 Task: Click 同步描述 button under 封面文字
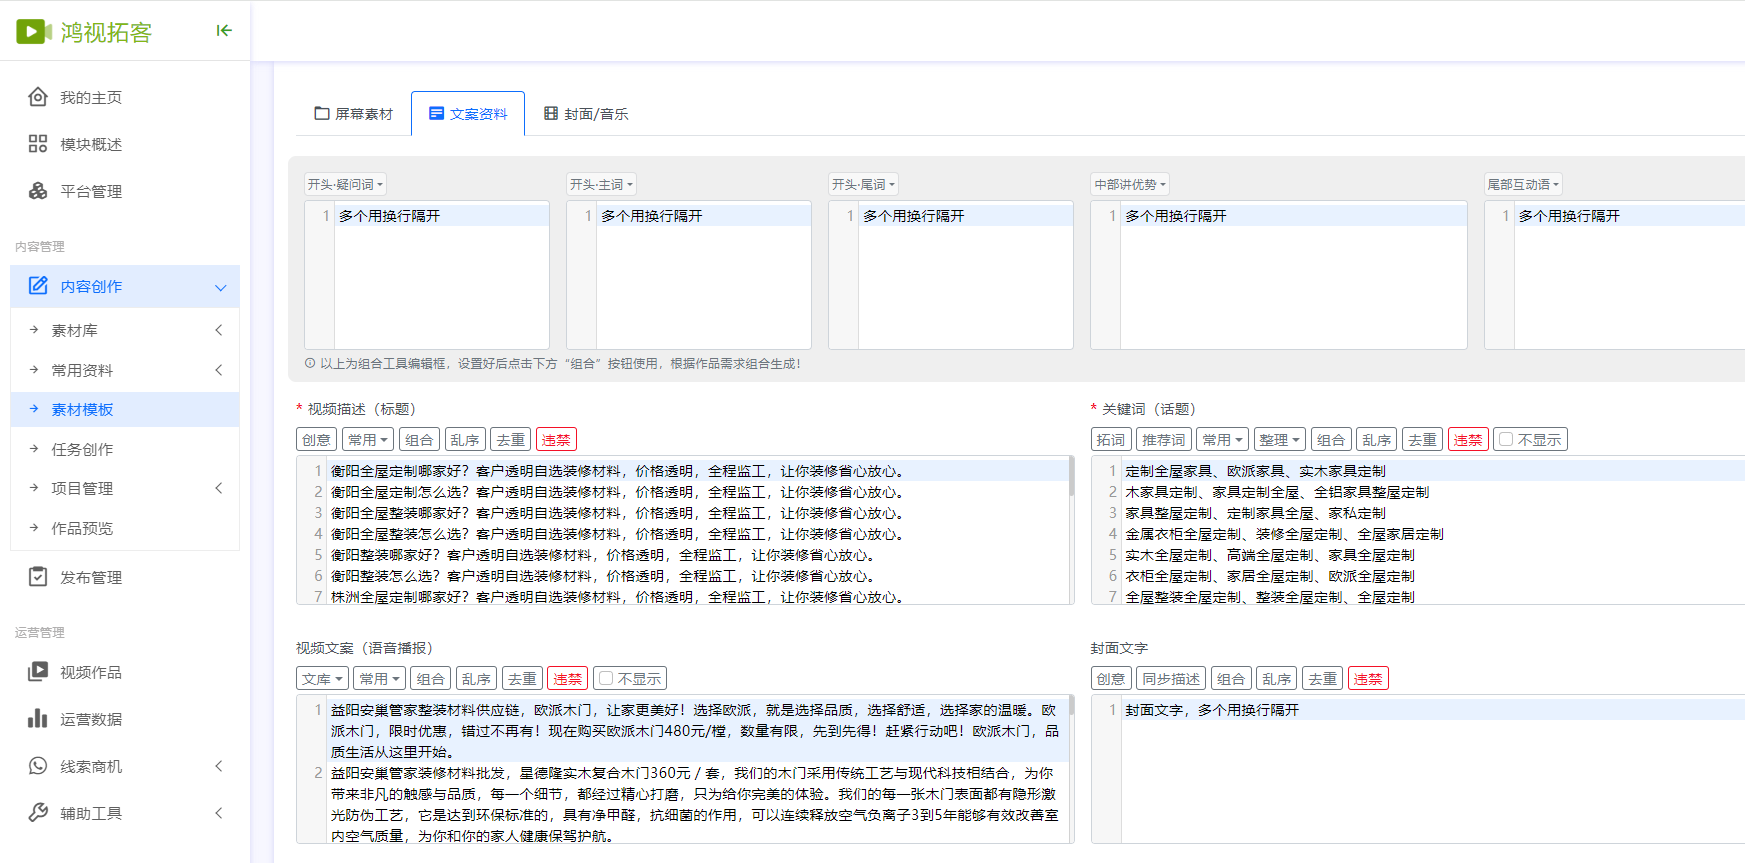click(1171, 679)
